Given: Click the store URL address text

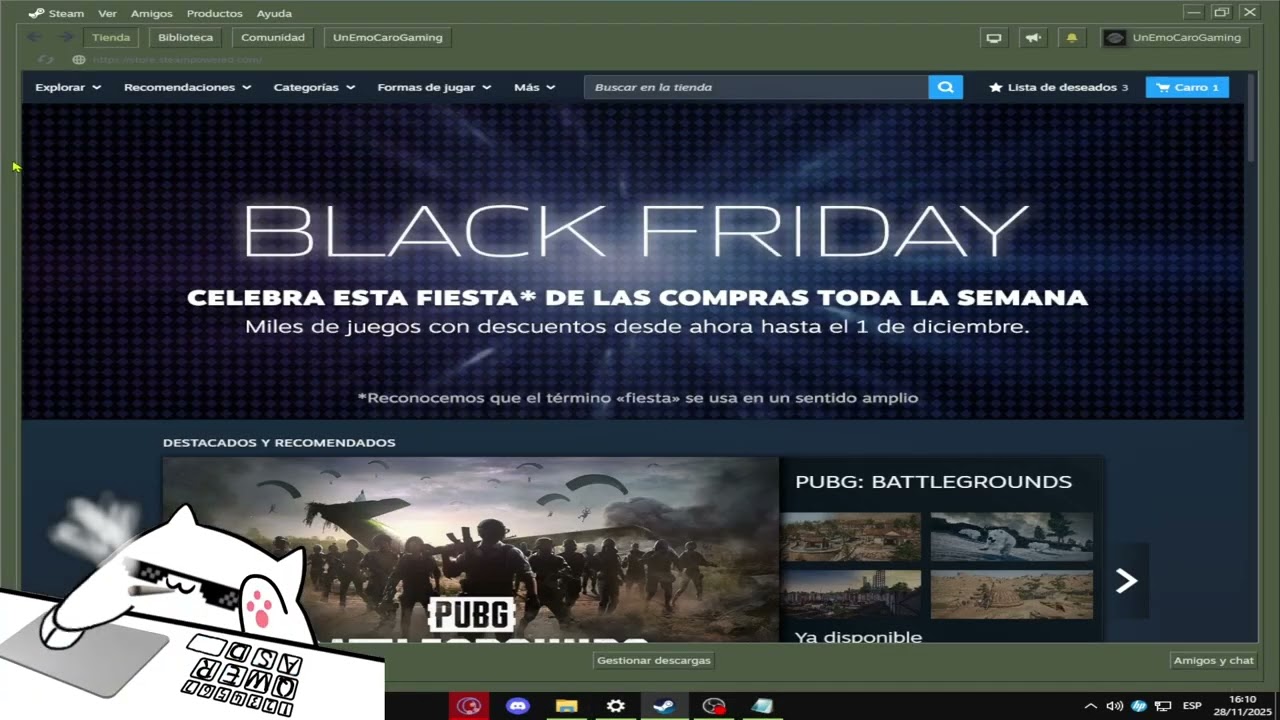Looking at the screenshot, I should pos(177,60).
